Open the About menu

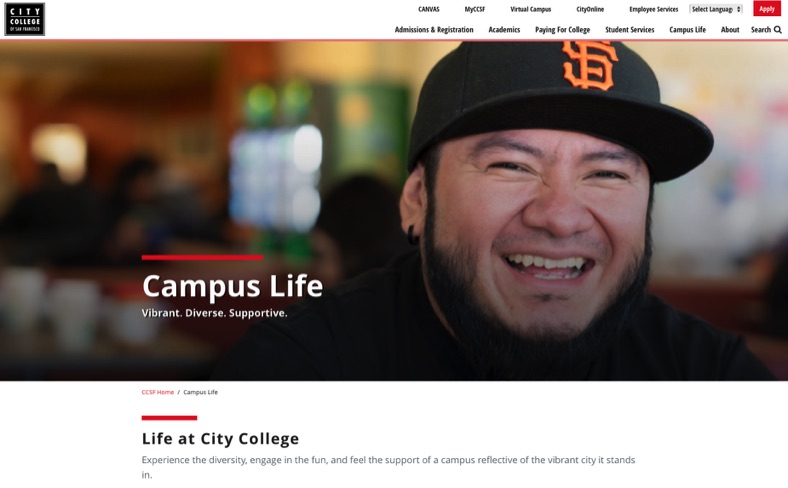coord(730,30)
